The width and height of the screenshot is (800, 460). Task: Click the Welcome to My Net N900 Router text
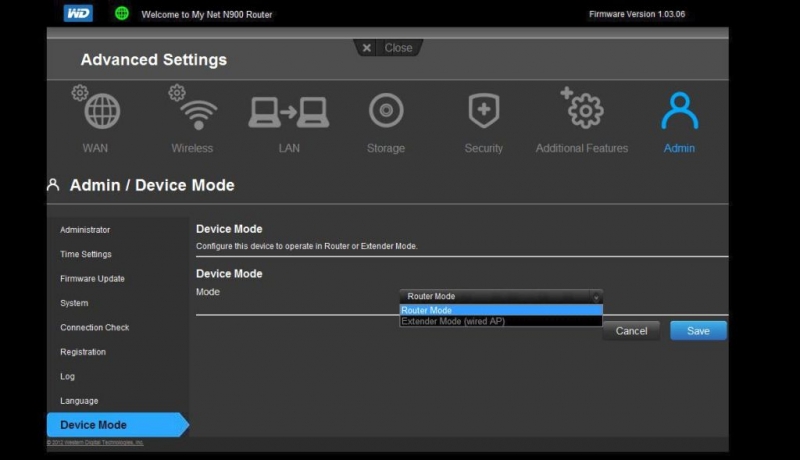(x=207, y=15)
